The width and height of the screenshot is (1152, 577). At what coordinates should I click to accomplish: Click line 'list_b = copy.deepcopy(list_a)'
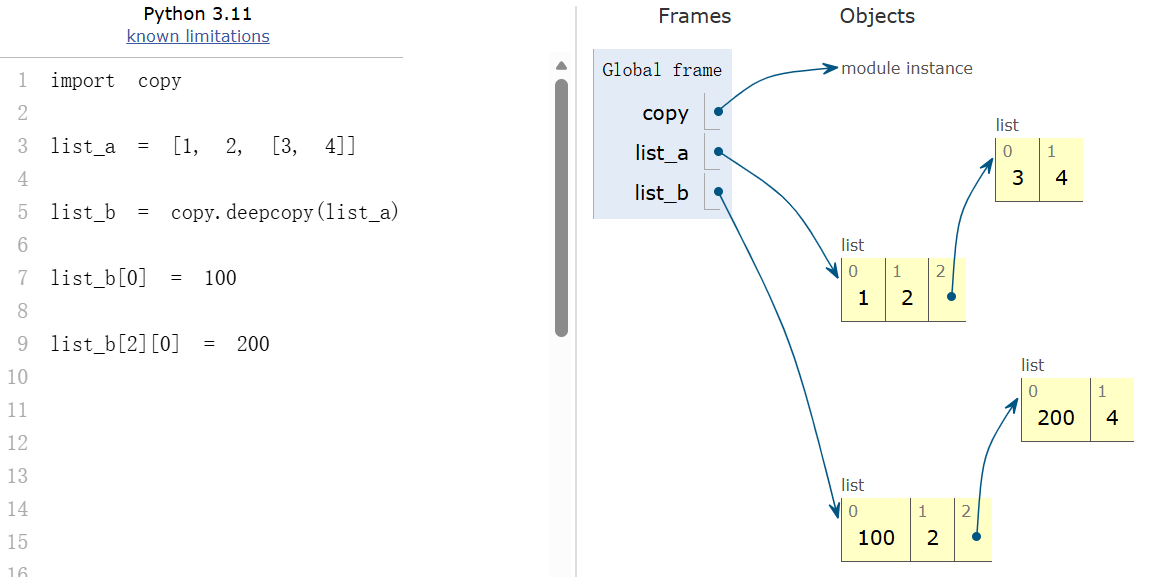[224, 212]
